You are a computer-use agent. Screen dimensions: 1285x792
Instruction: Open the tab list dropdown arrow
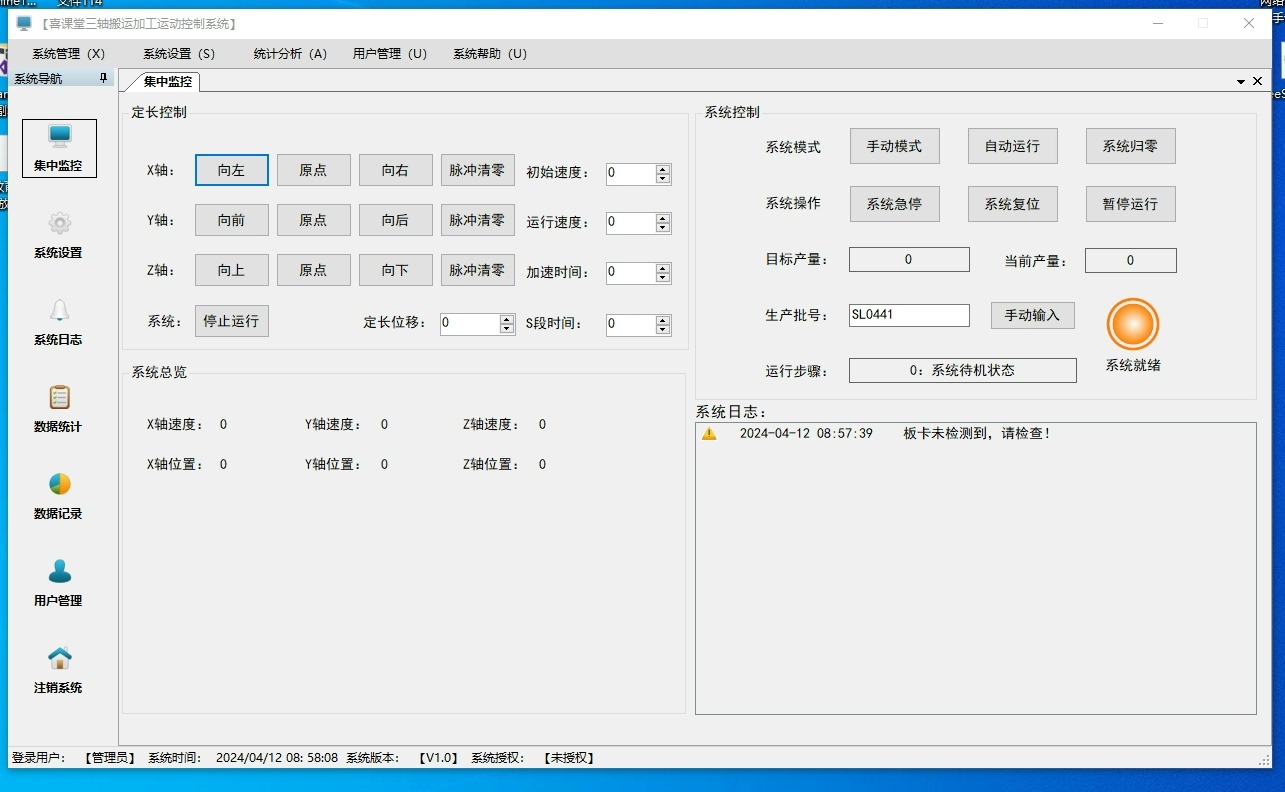pos(1240,81)
